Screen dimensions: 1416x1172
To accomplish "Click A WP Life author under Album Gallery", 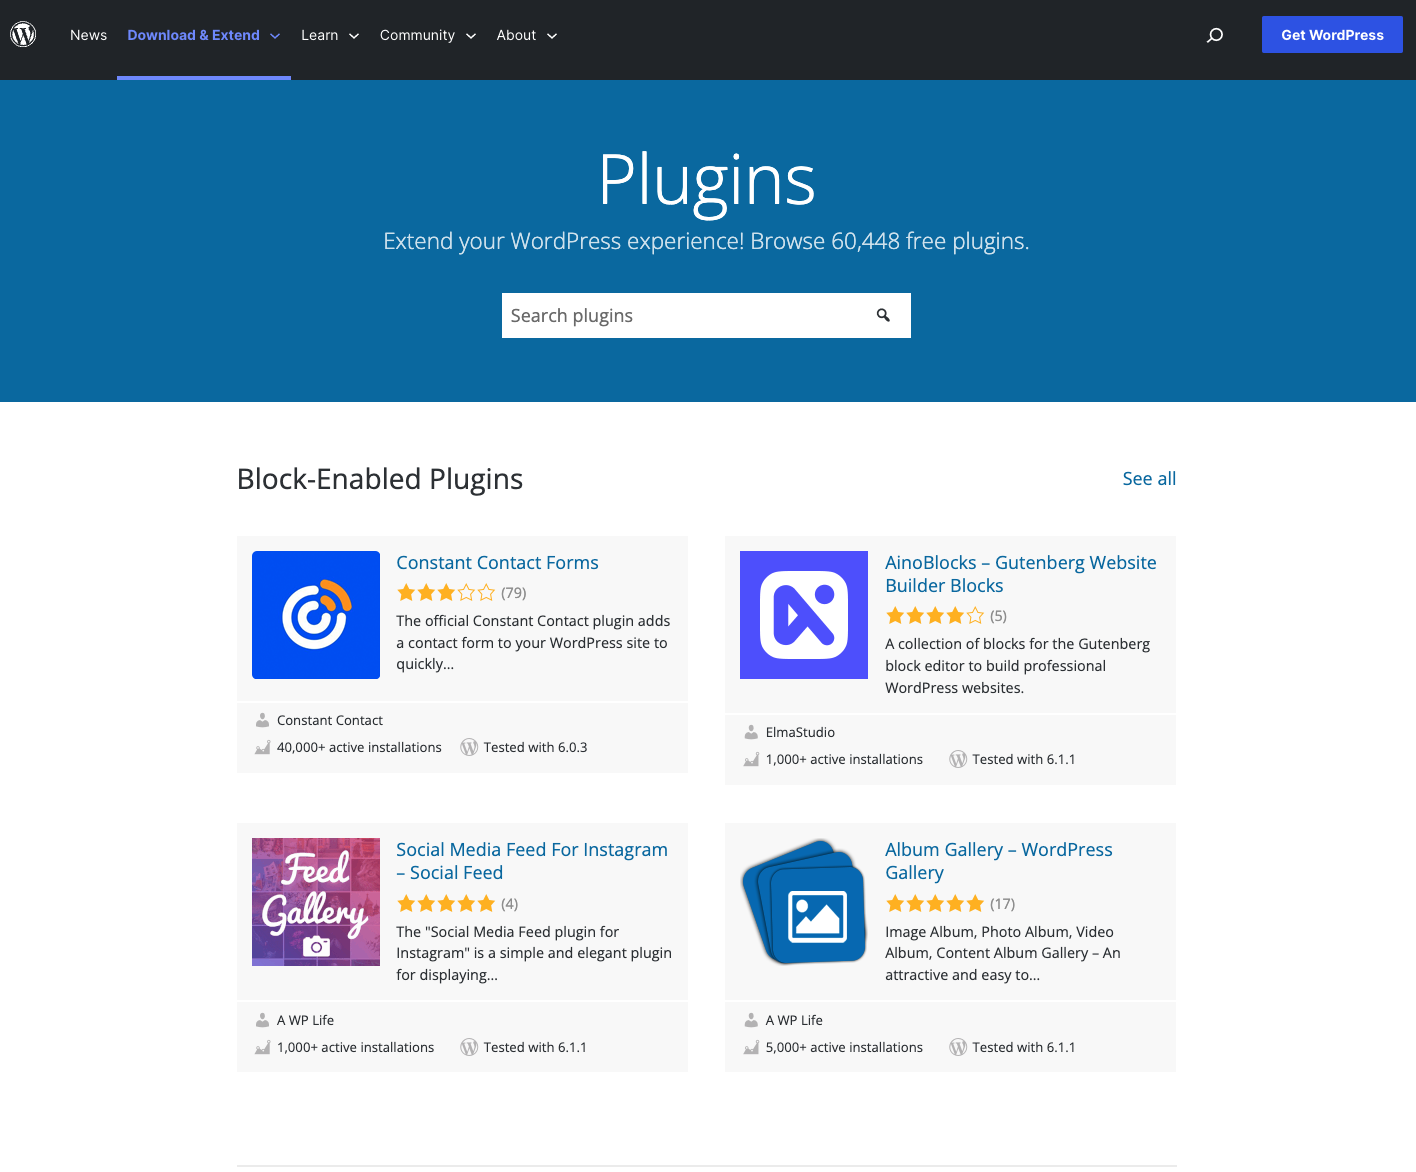I will [x=794, y=1020].
